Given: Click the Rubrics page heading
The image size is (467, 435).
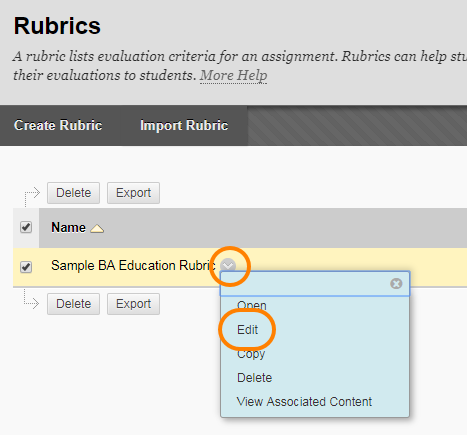Looking at the screenshot, I should point(57,26).
